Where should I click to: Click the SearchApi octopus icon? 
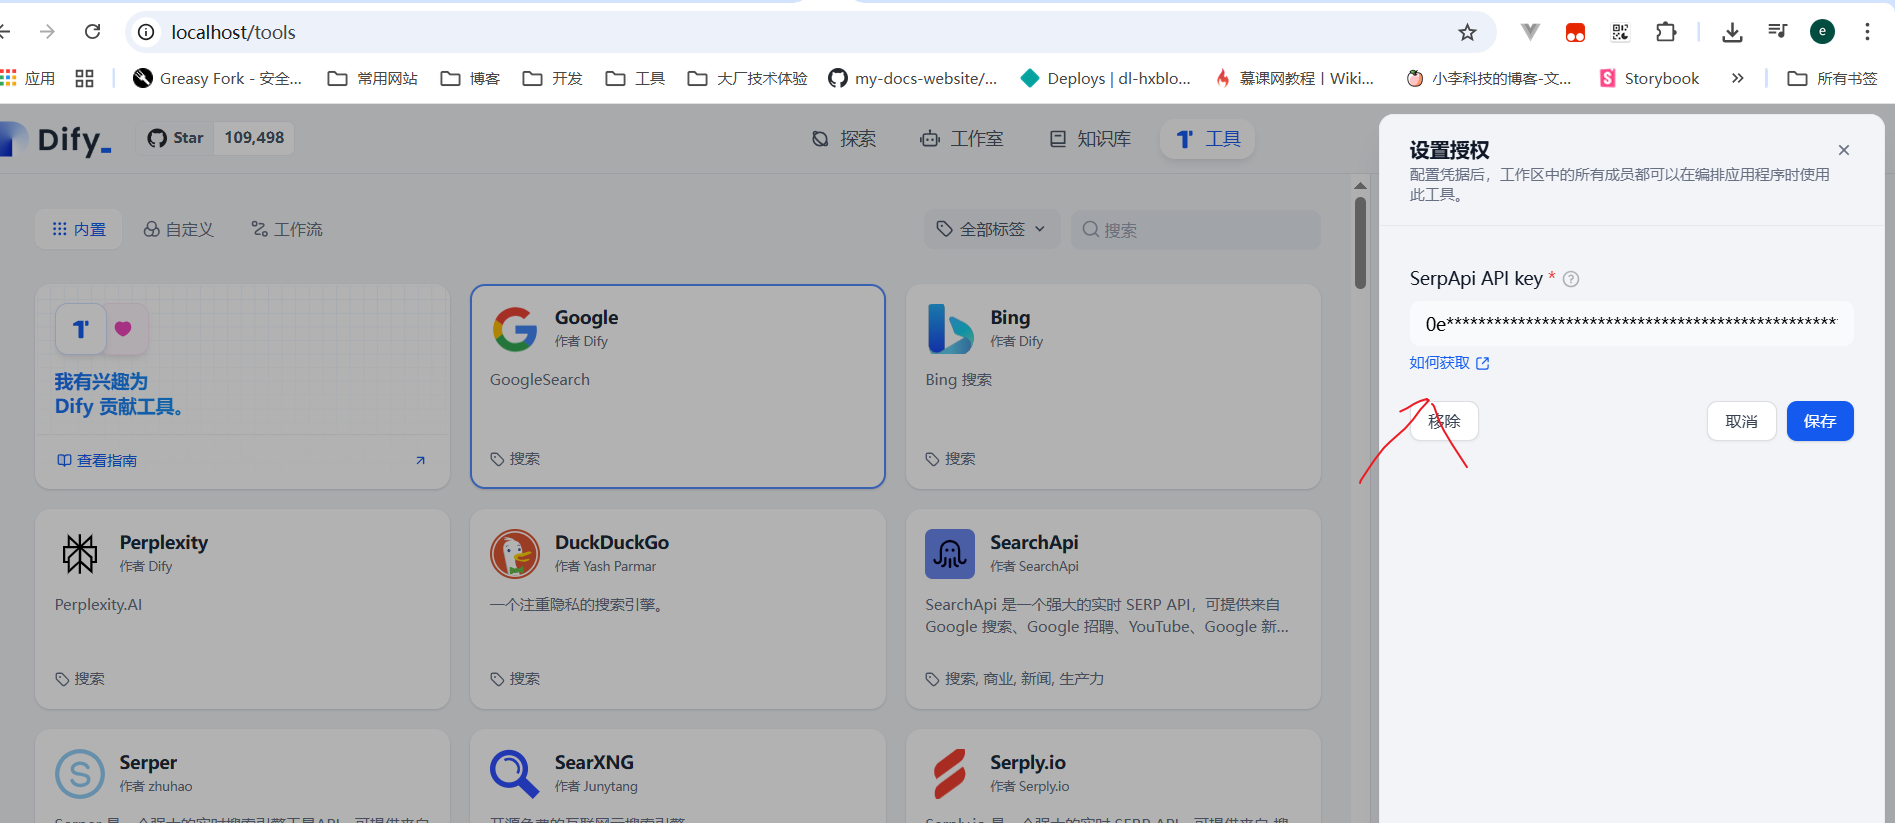[x=950, y=554]
